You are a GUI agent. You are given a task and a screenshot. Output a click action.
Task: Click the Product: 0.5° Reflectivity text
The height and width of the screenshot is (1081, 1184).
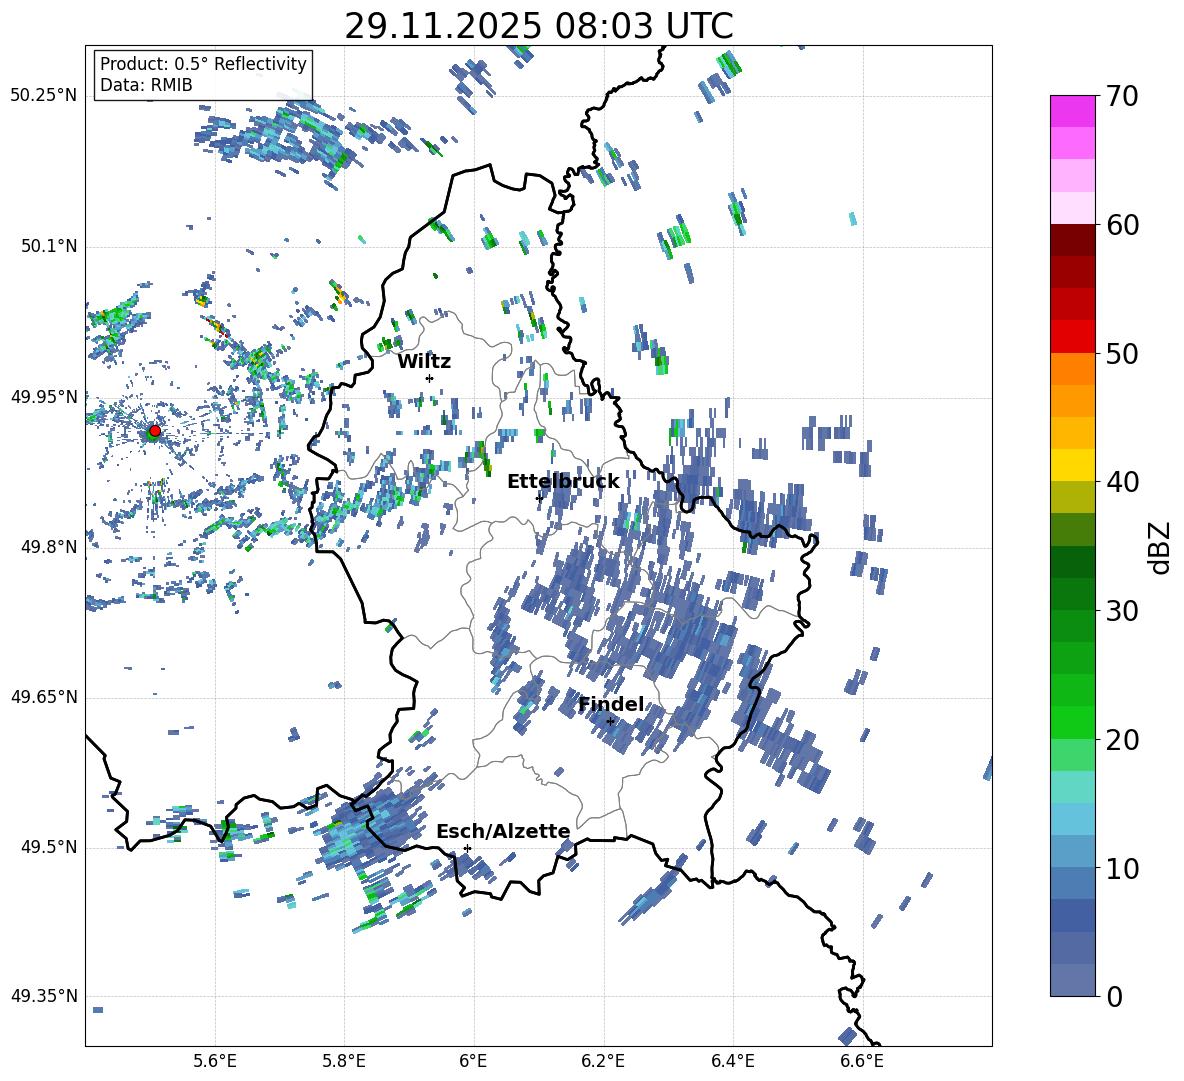click(x=203, y=64)
